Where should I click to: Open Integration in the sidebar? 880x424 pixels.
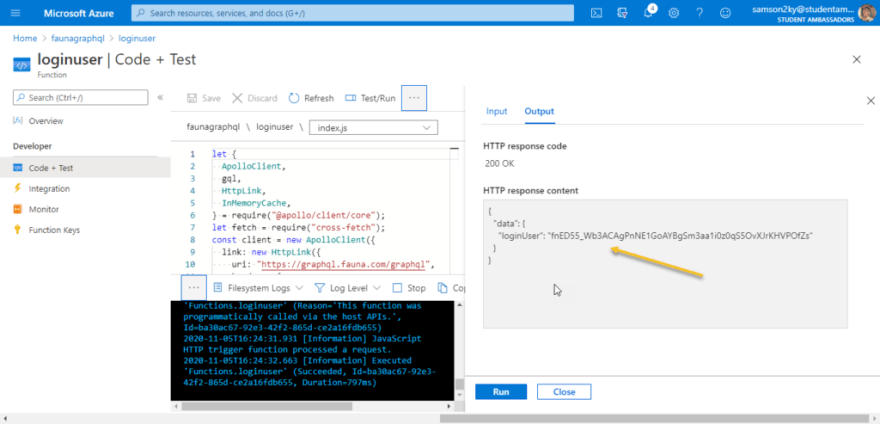(x=49, y=189)
